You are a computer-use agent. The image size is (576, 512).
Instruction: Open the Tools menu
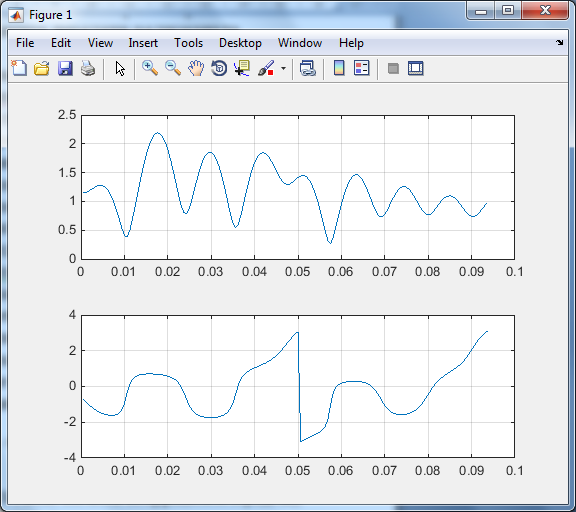point(188,43)
